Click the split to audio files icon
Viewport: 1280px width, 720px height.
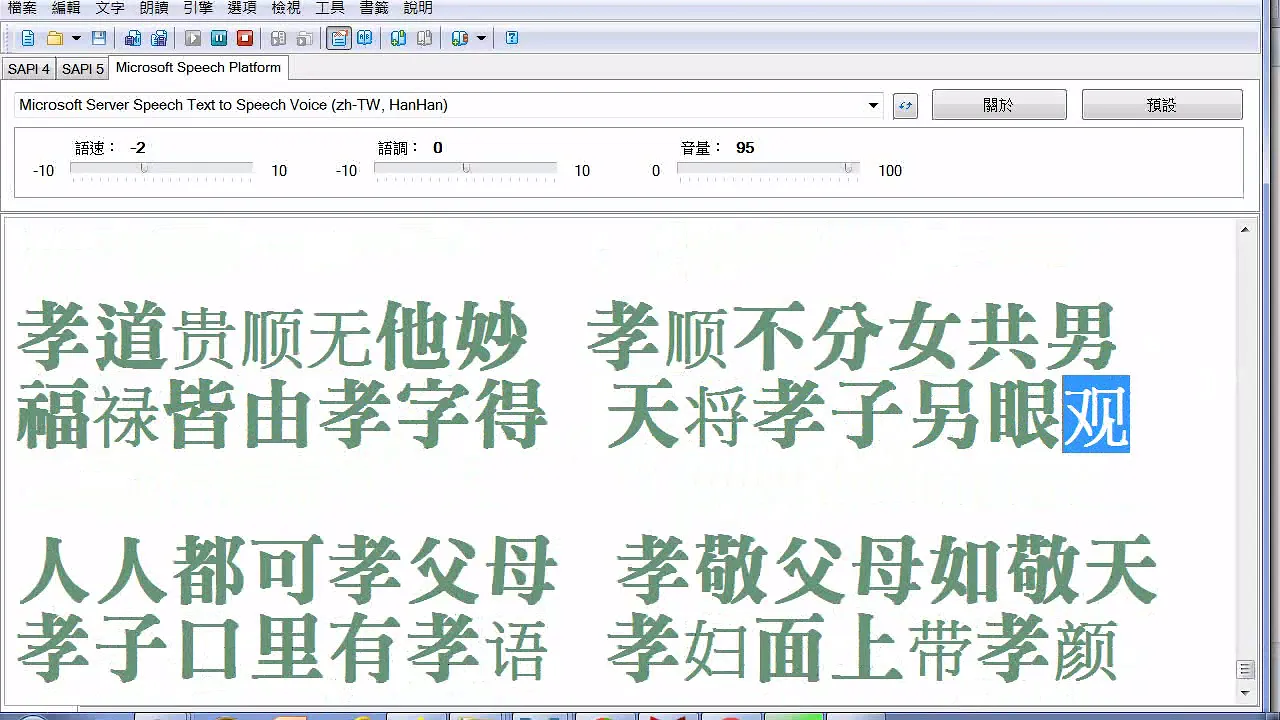(159, 38)
